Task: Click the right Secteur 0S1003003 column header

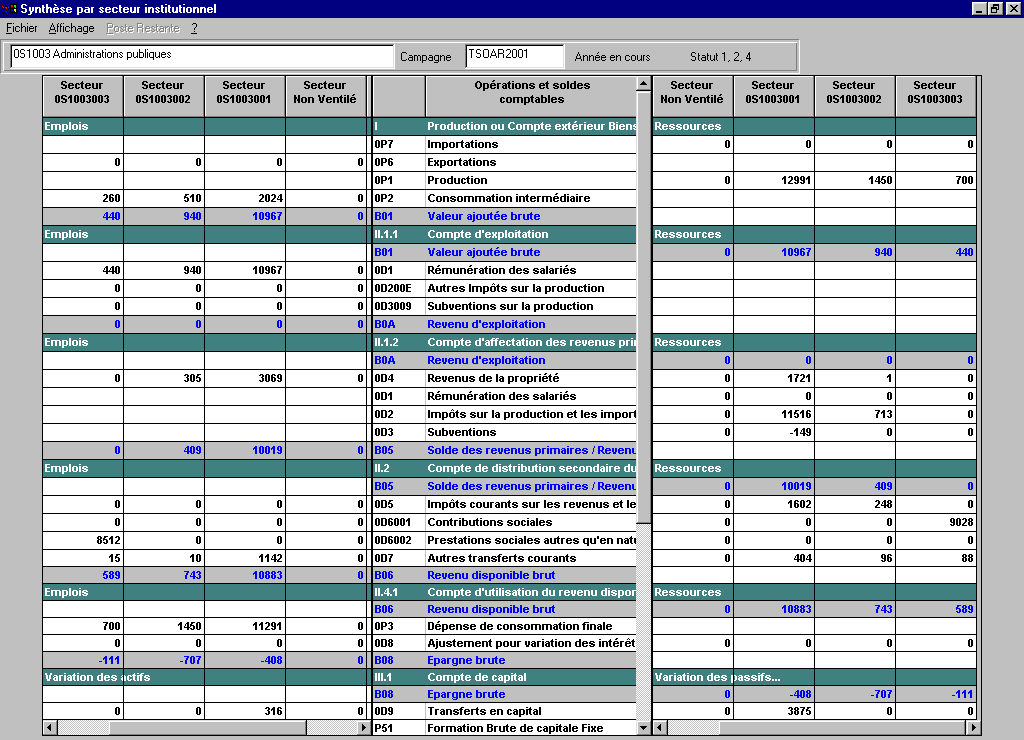Action: click(x=935, y=96)
